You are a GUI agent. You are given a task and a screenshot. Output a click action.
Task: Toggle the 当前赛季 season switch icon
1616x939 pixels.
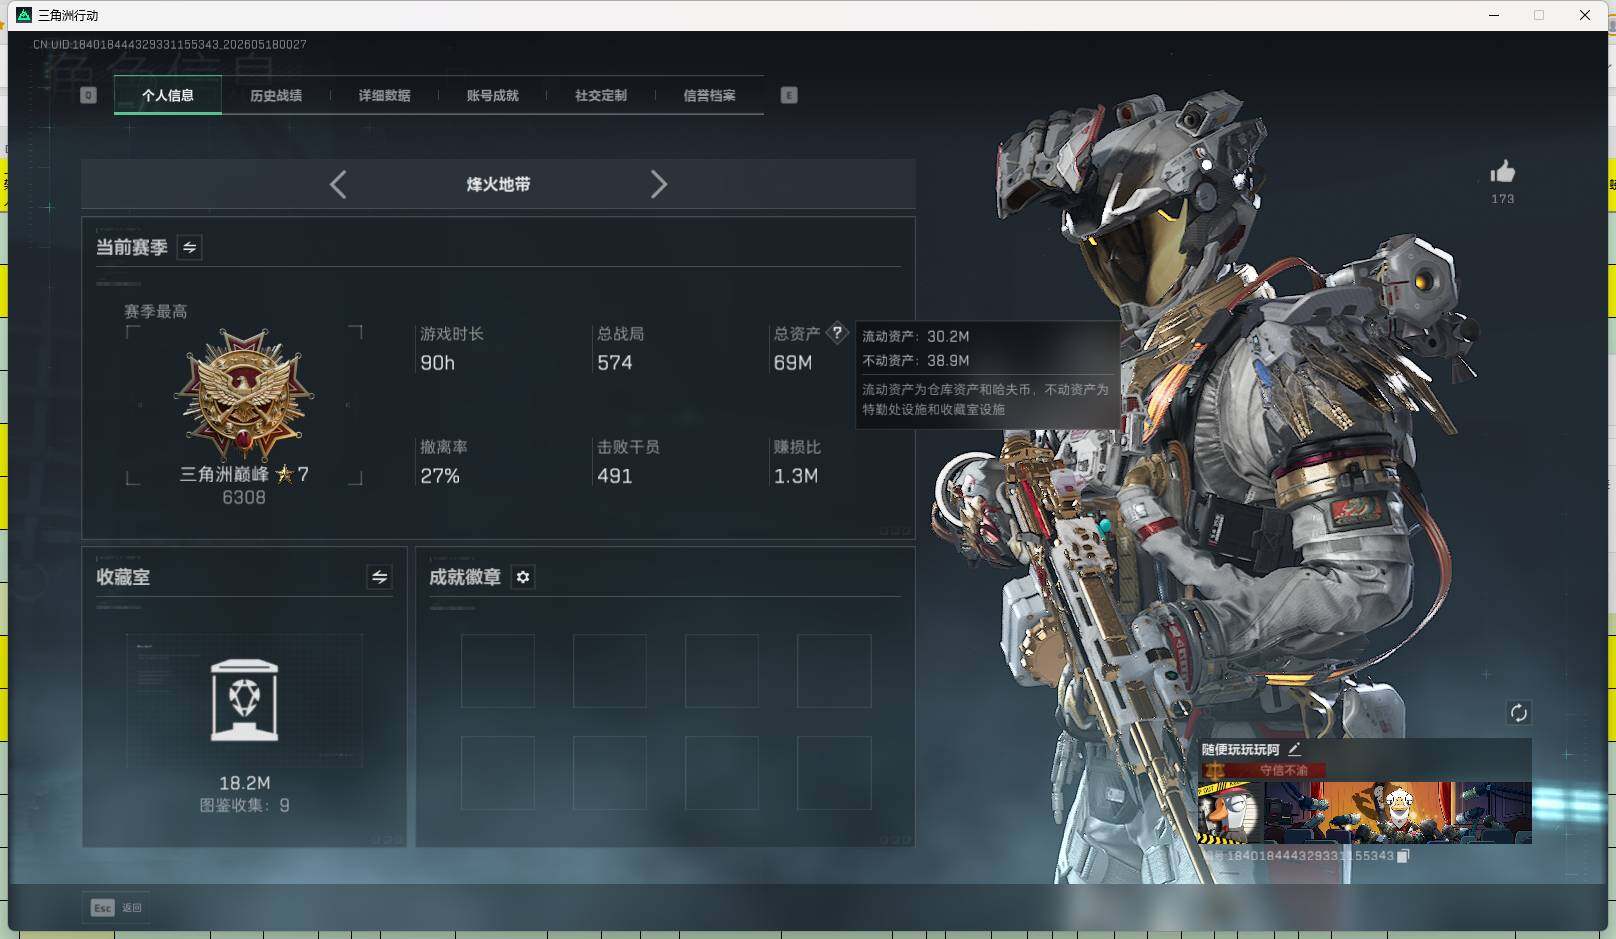tap(189, 247)
